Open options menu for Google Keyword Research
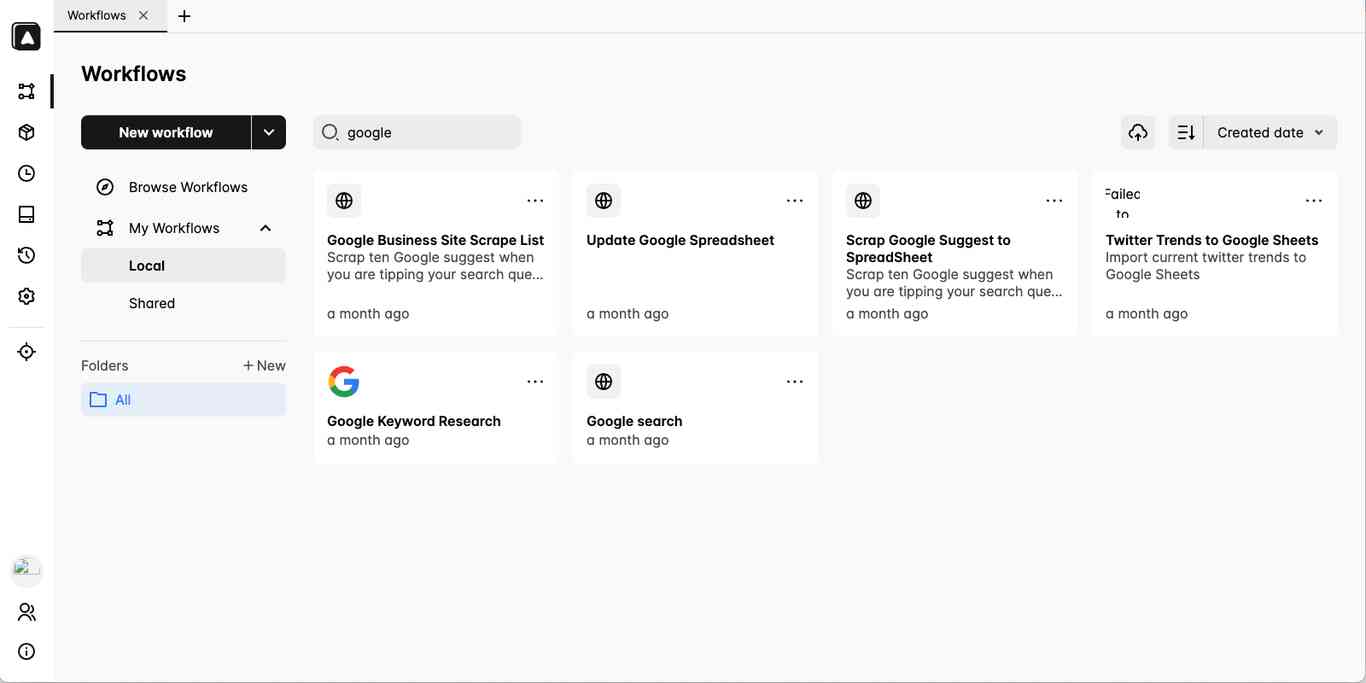The image size is (1366, 683). 533,381
